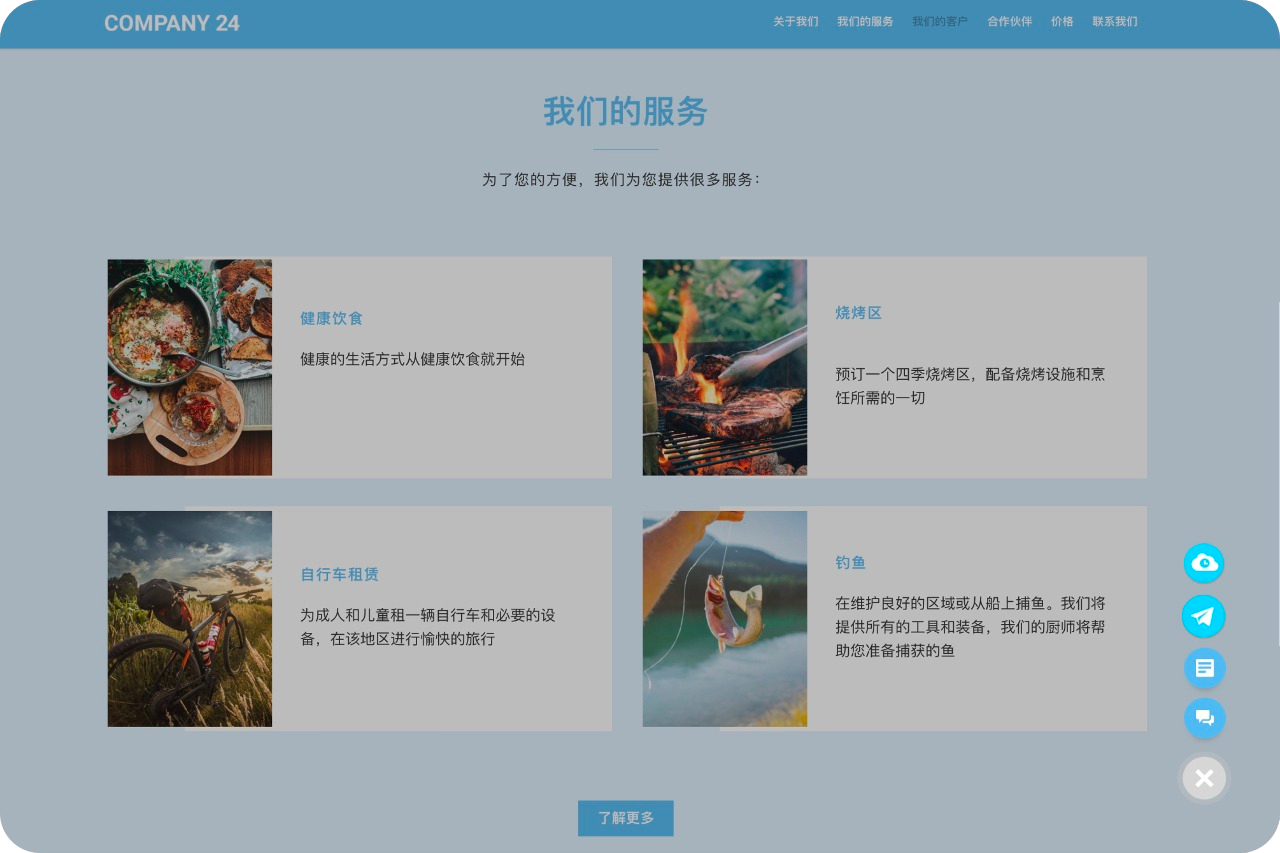Open the 烧烤区 service heading
This screenshot has height=853, width=1280.
pos(859,313)
